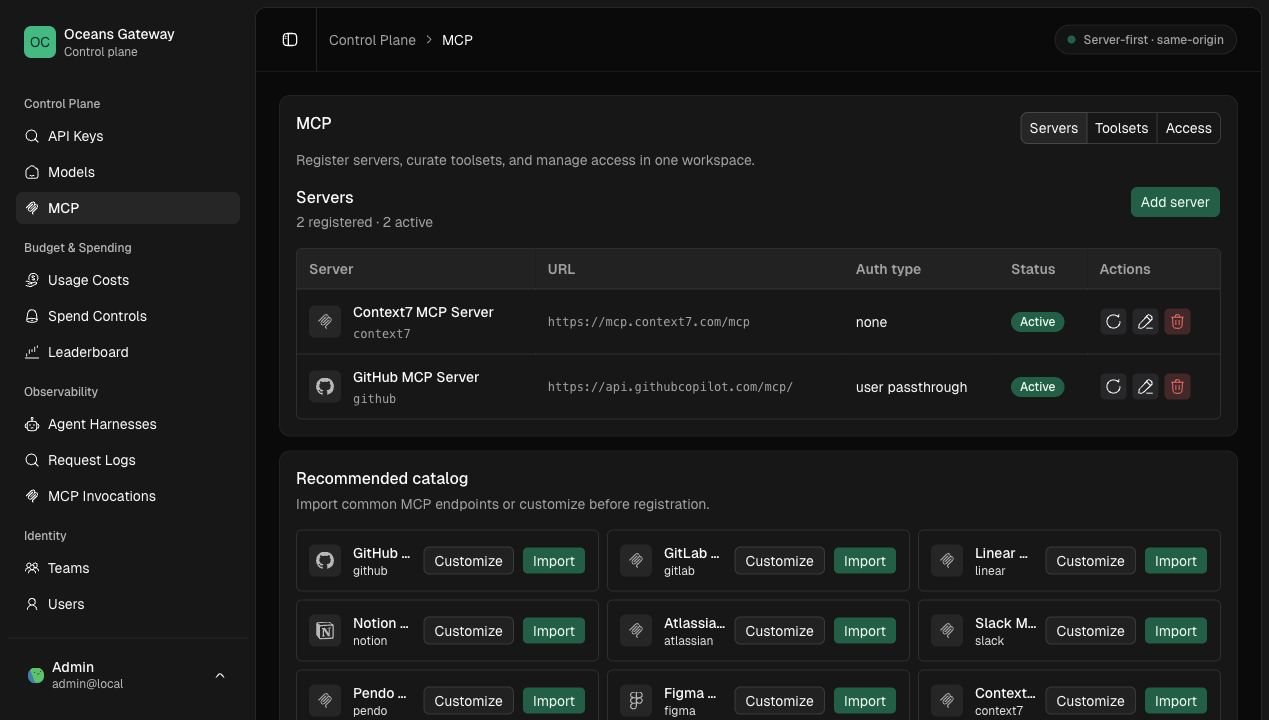1269x720 pixels.
Task: Toggle the sidebar panel icon
Action: pos(290,40)
